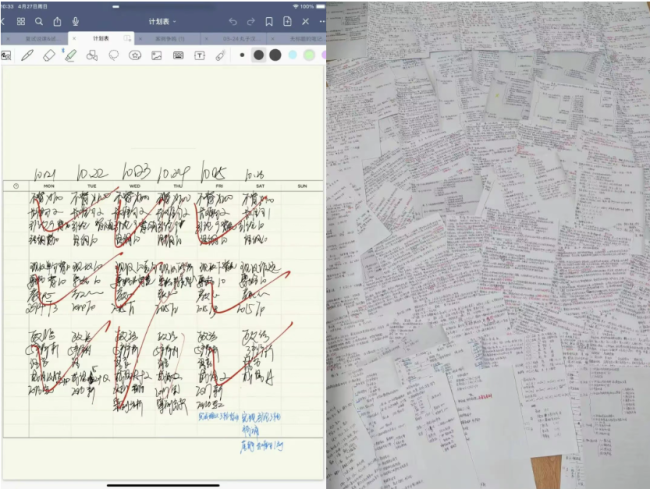Screen dimensions: 650x489
Task: Undo the last stroke
Action: 233,22
